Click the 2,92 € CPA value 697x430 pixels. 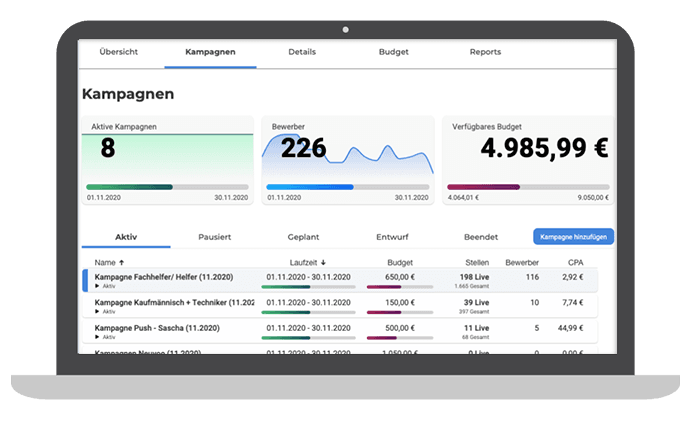[x=573, y=277]
